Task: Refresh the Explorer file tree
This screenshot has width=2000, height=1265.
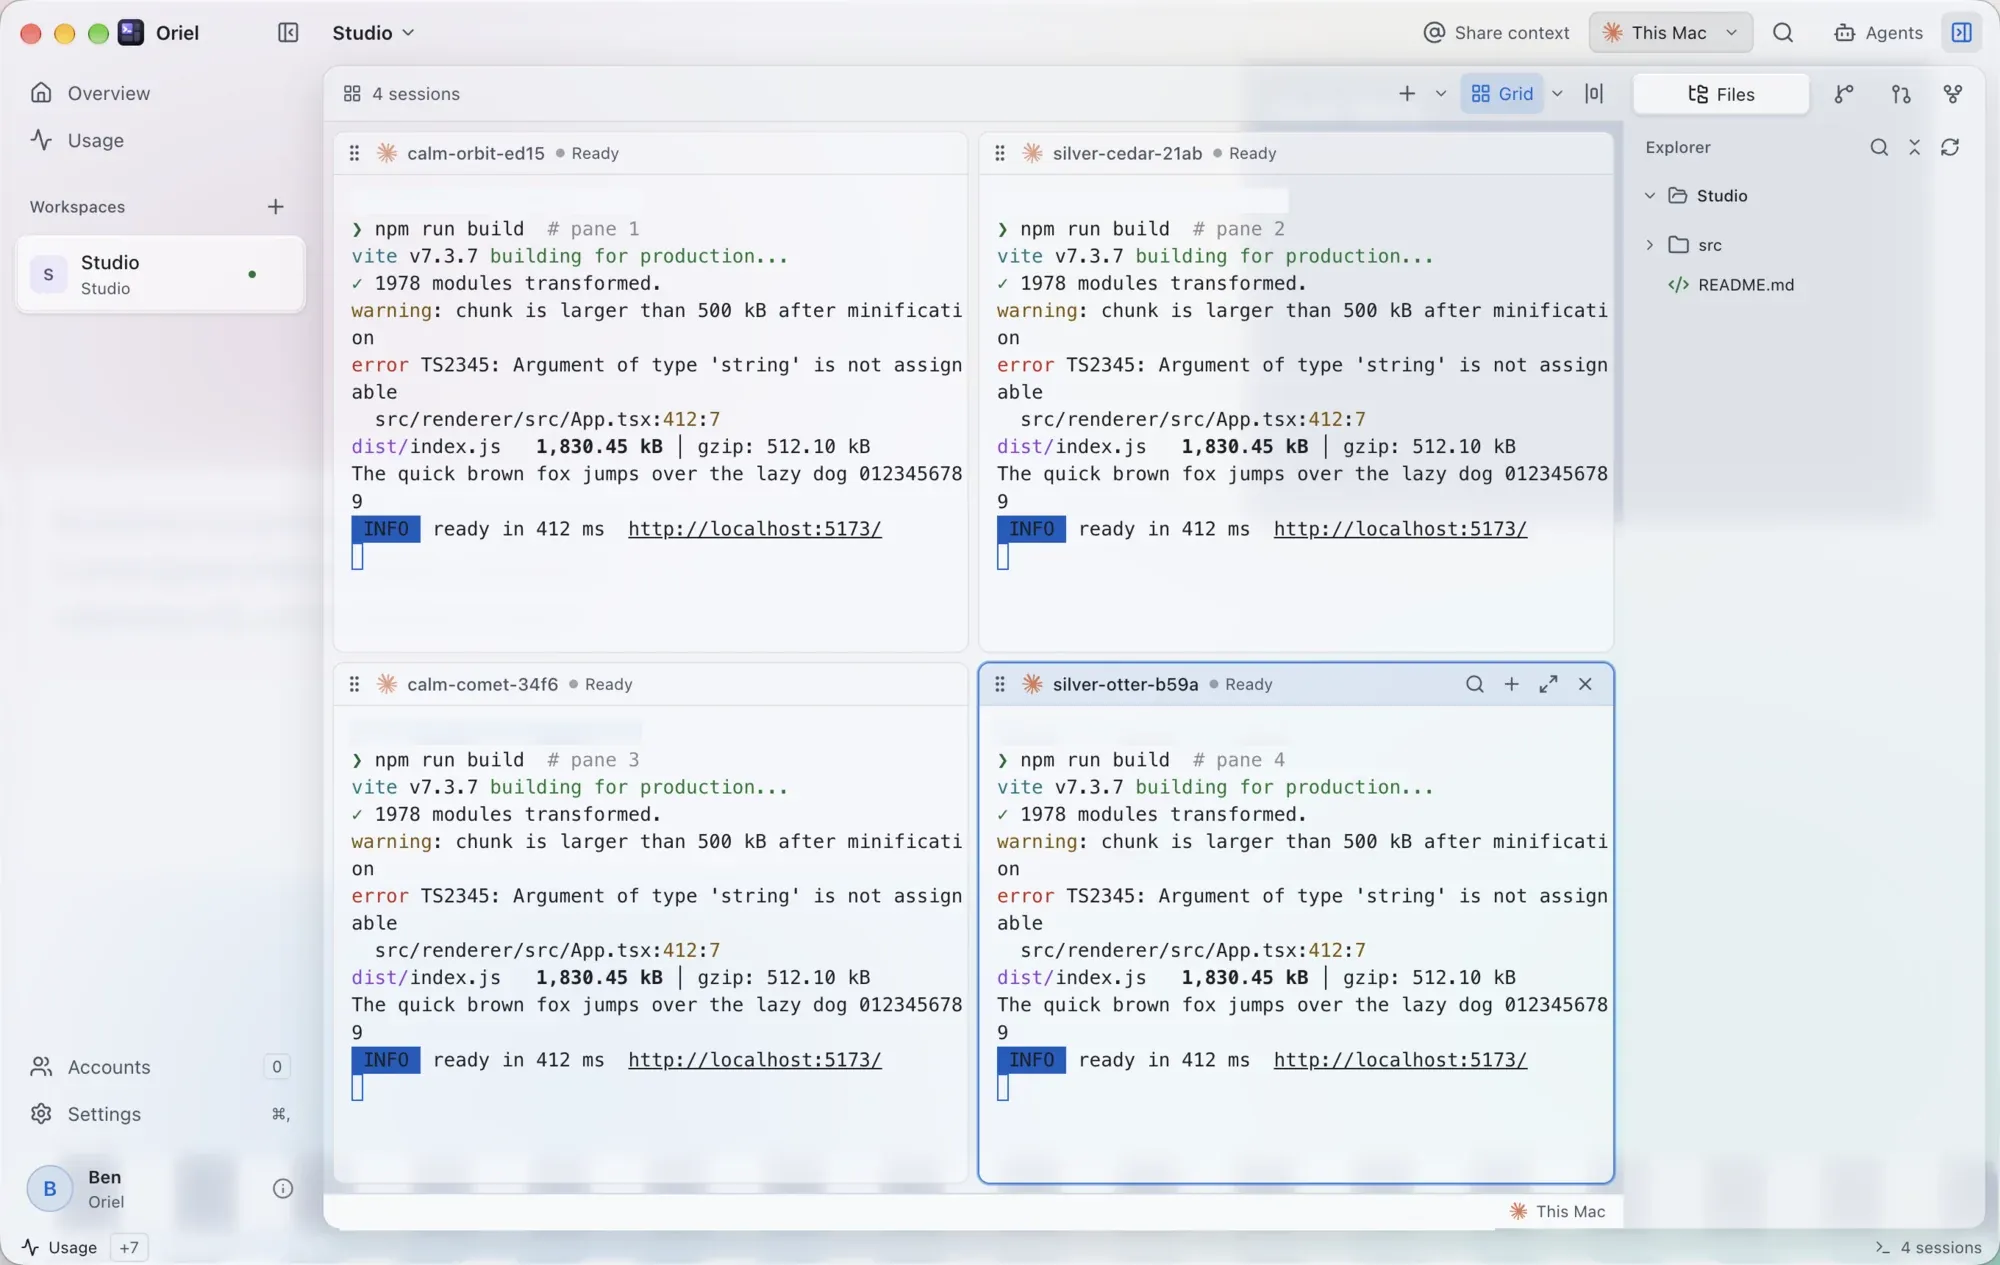Action: pyautogui.click(x=1950, y=148)
